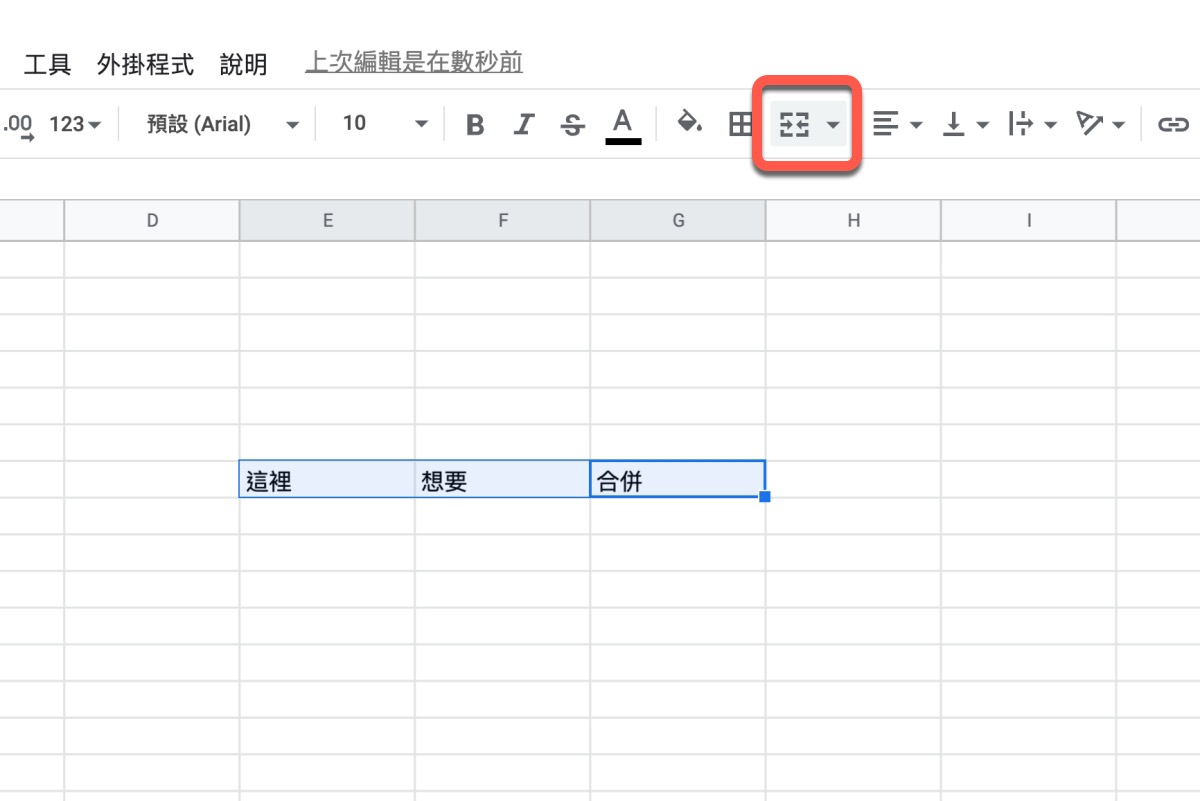1200x801 pixels.
Task: Toggle italic formatting
Action: click(524, 125)
